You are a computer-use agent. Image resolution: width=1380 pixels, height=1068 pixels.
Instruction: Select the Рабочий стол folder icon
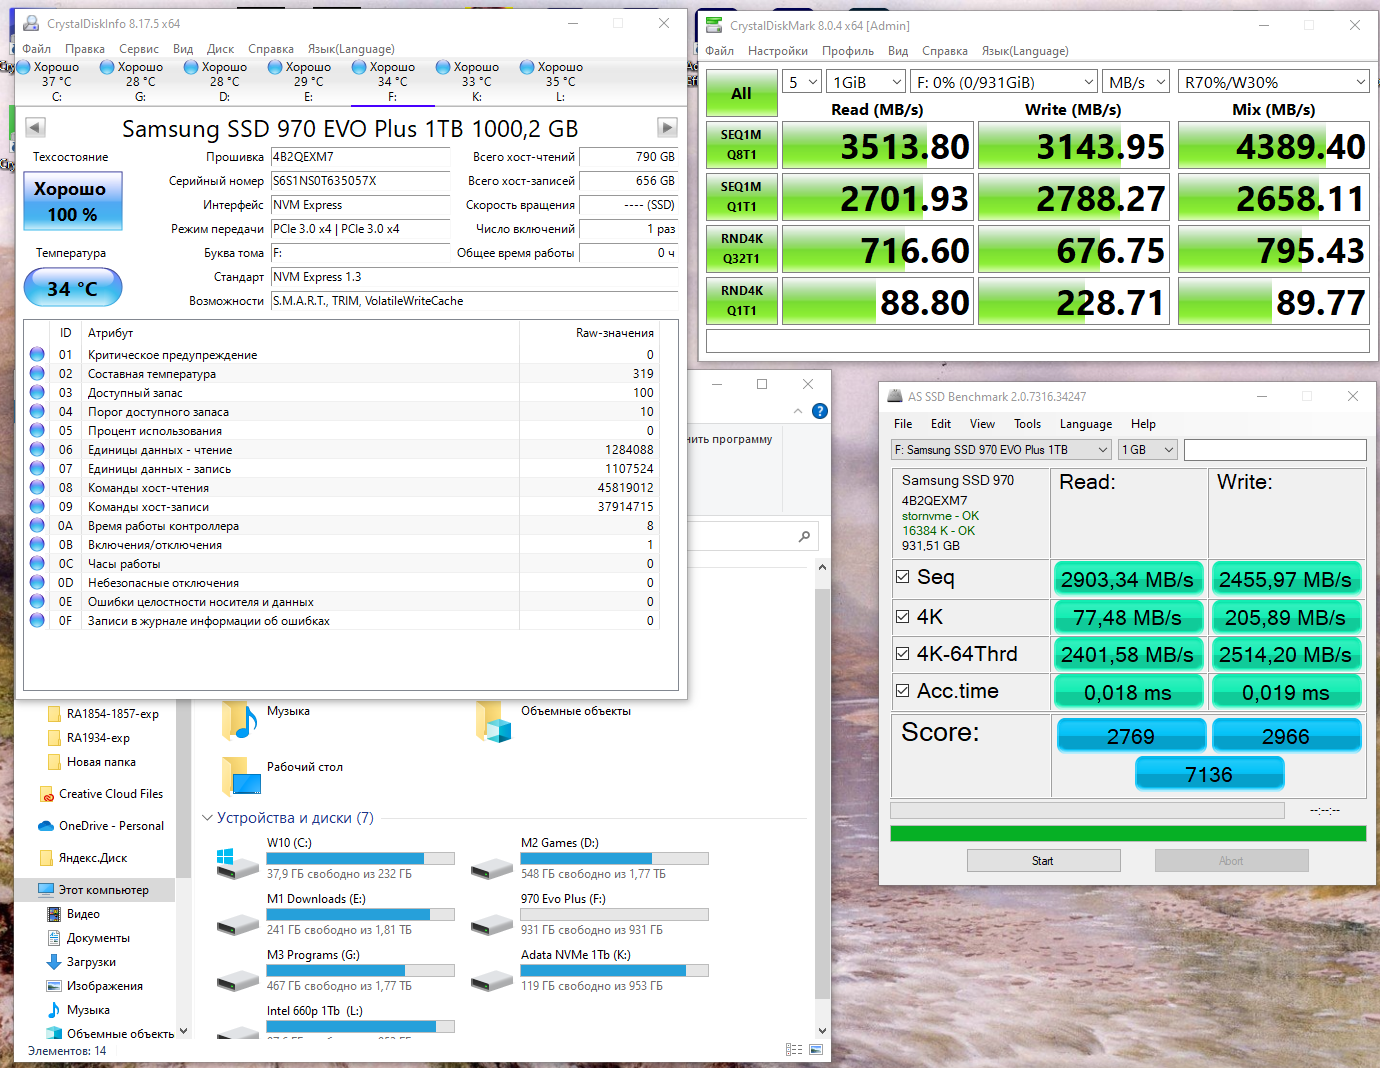[240, 776]
